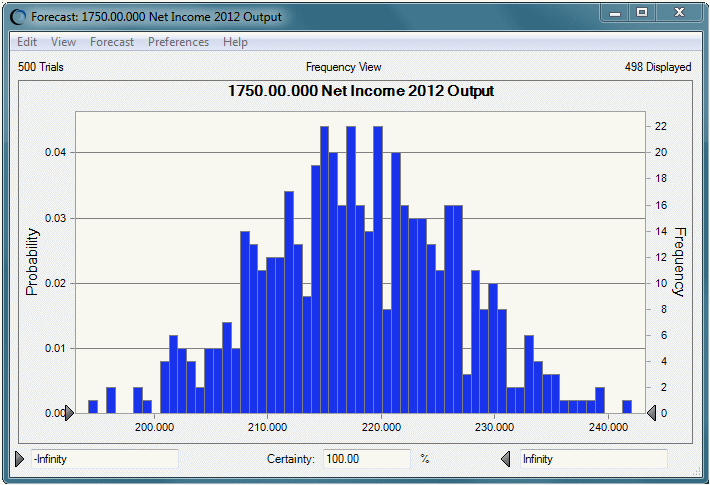Click the Probability axis label
The image size is (710, 485).
32,262
